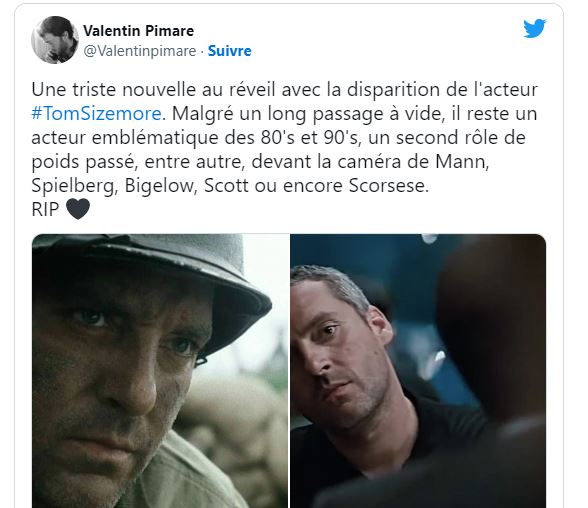Screen dimensions: 588x508
Task: Follow the account via Suivre link
Action: [x=230, y=51]
